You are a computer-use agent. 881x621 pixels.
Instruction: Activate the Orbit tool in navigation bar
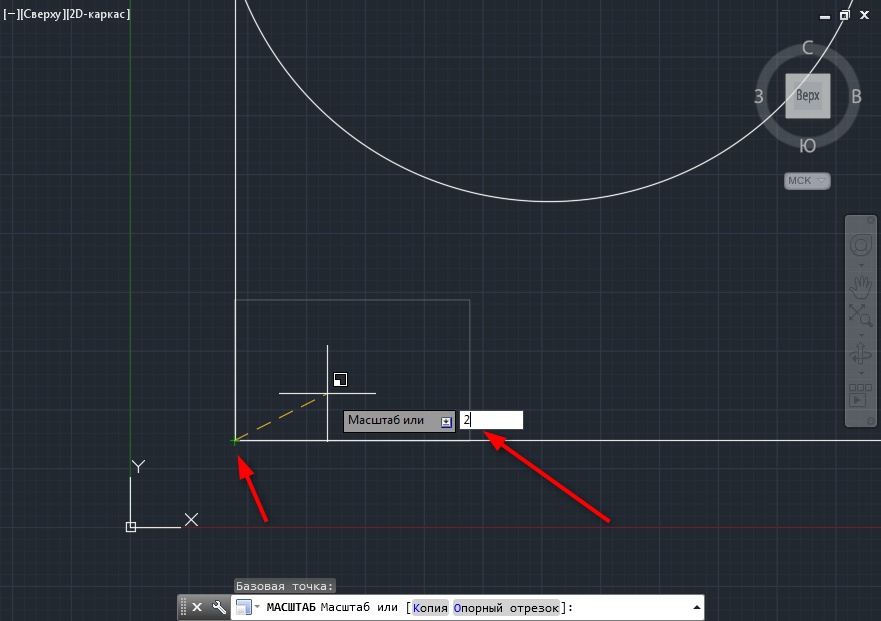point(860,354)
